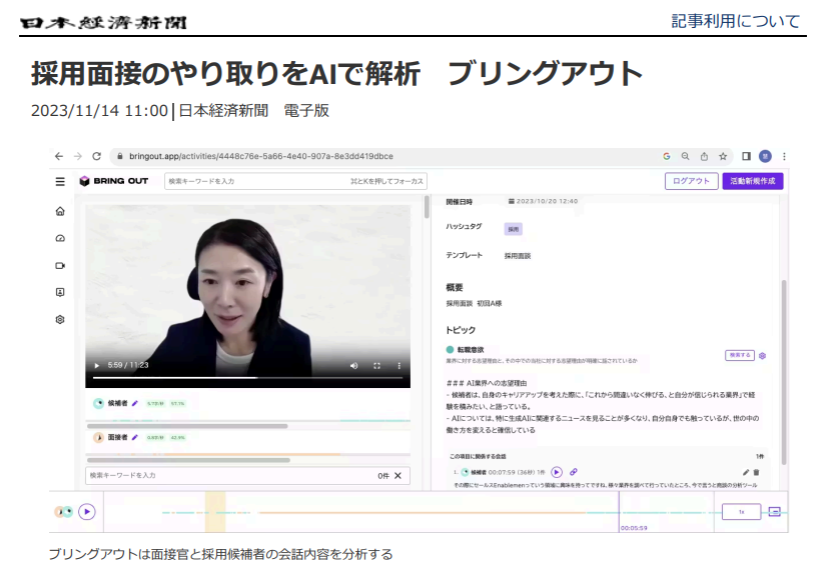Image resolution: width=831 pixels, height=582 pixels.
Task: Click the 採用面談 template value
Action: coord(517,256)
